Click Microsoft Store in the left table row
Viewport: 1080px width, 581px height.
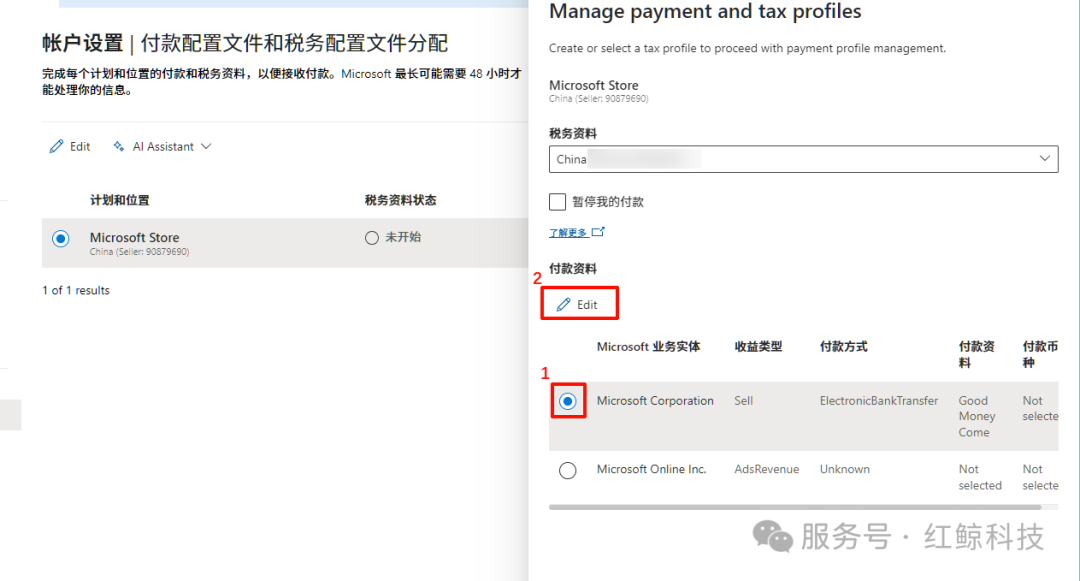(134, 237)
